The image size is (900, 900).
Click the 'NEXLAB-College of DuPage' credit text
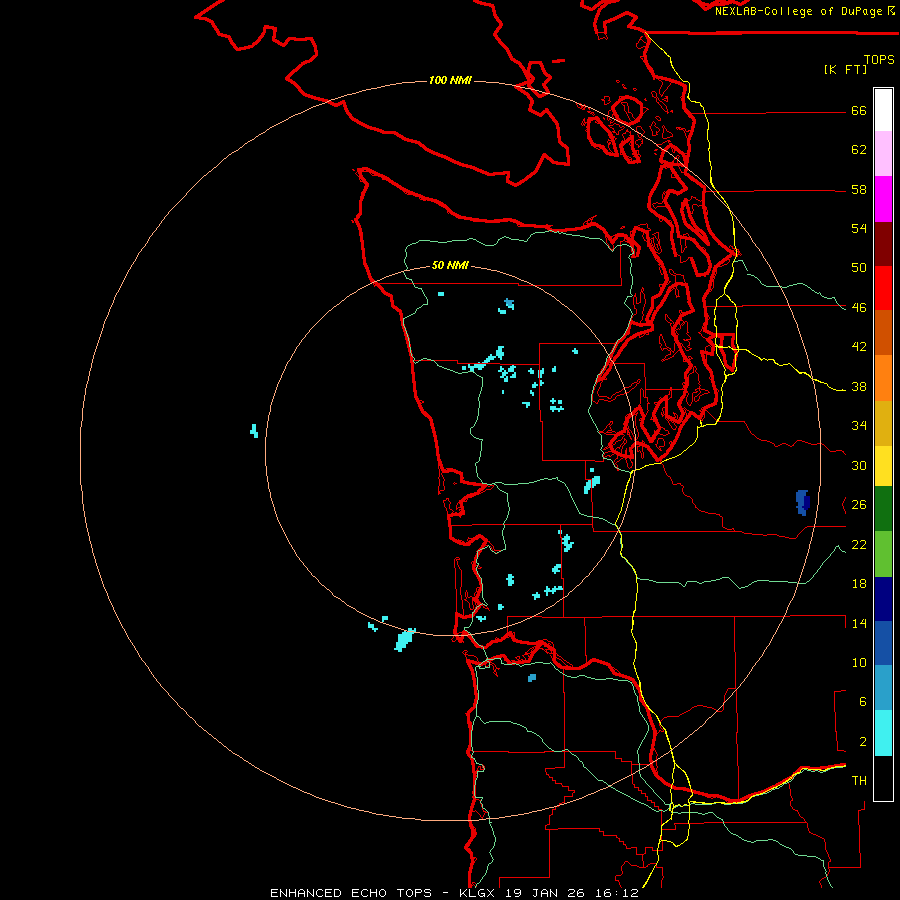tap(800, 11)
